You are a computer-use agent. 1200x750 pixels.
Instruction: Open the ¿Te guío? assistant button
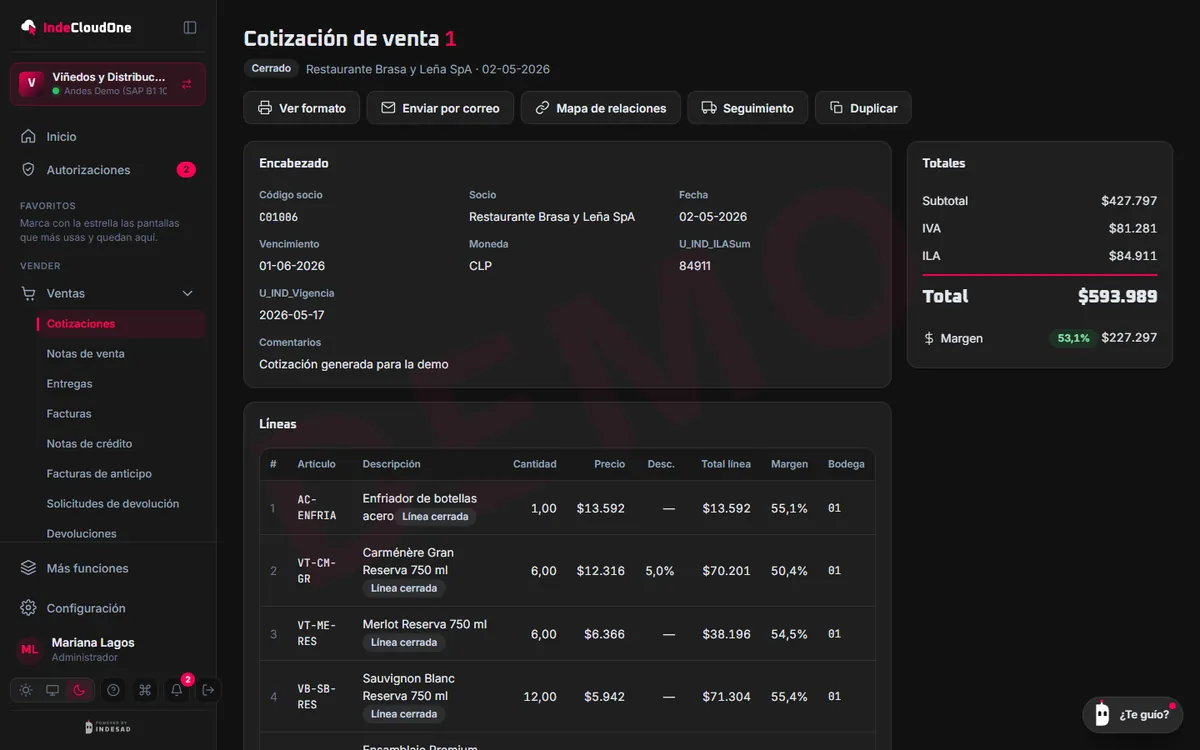tap(1133, 714)
